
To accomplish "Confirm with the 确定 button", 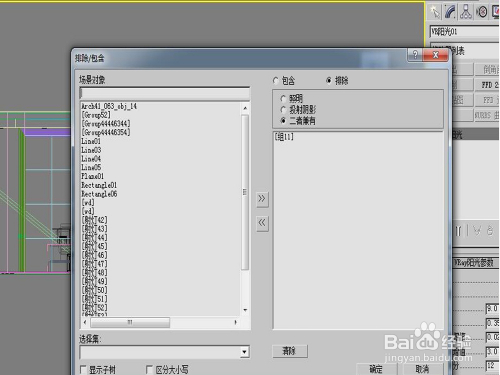I will (376, 369).
